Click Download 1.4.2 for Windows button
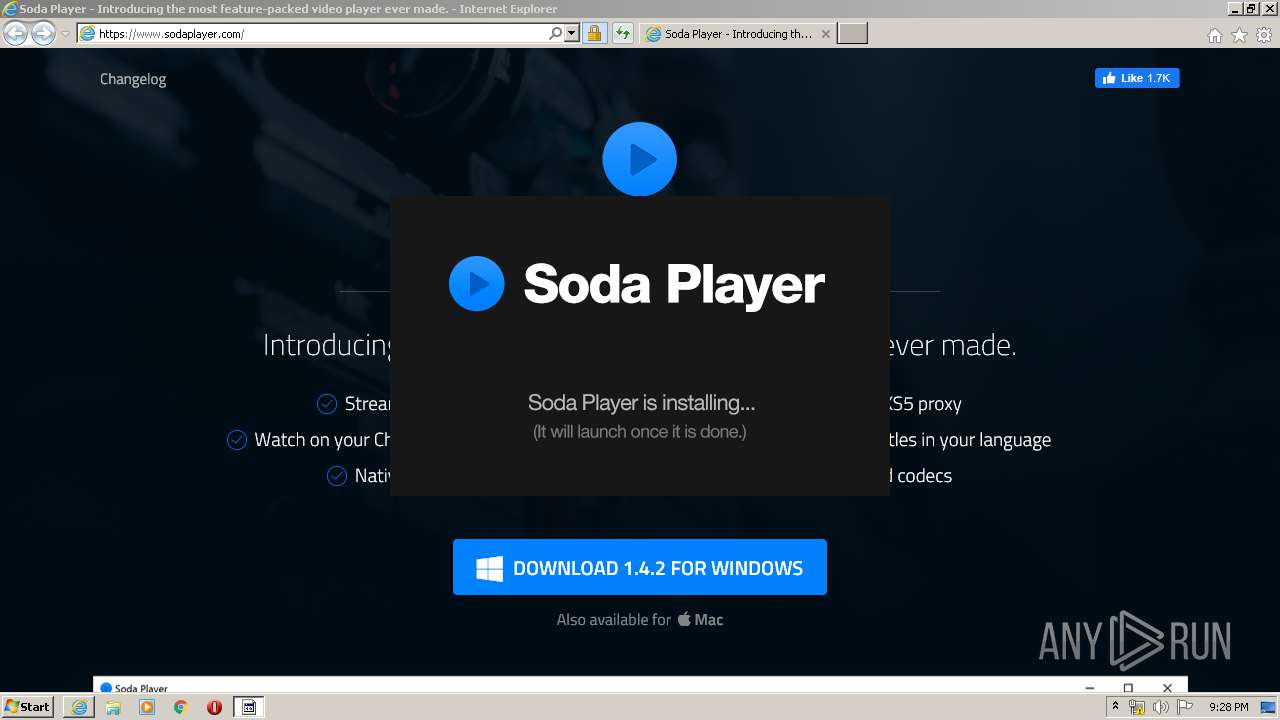 pos(640,567)
